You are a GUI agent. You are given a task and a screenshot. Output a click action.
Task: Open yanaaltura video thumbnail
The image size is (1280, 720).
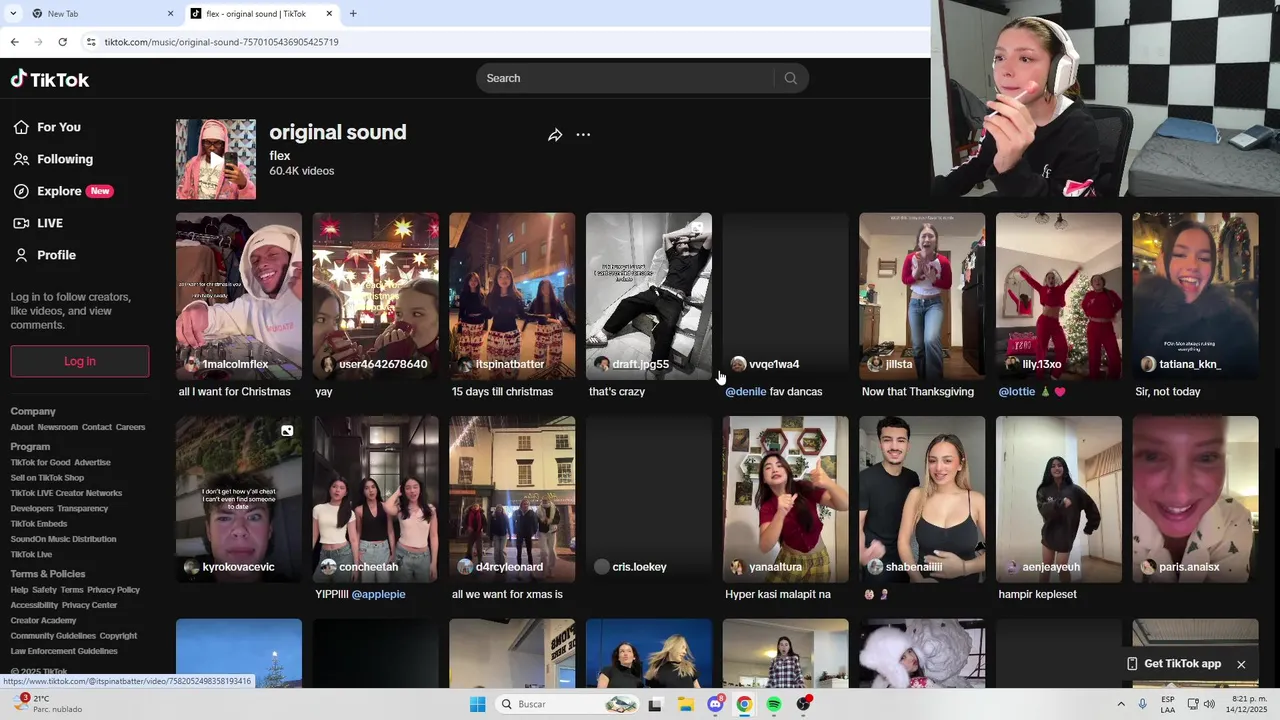[786, 499]
